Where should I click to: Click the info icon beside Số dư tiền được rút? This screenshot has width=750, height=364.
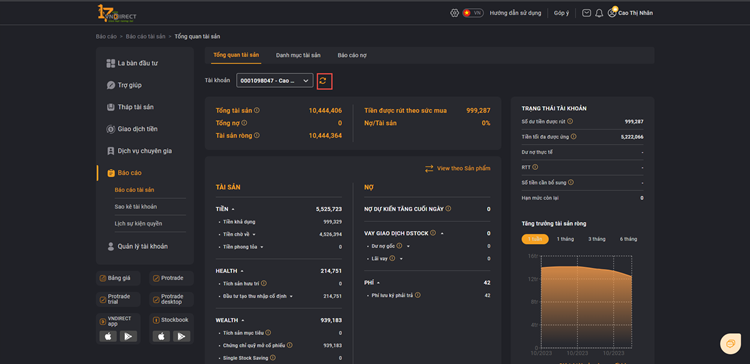(570, 121)
